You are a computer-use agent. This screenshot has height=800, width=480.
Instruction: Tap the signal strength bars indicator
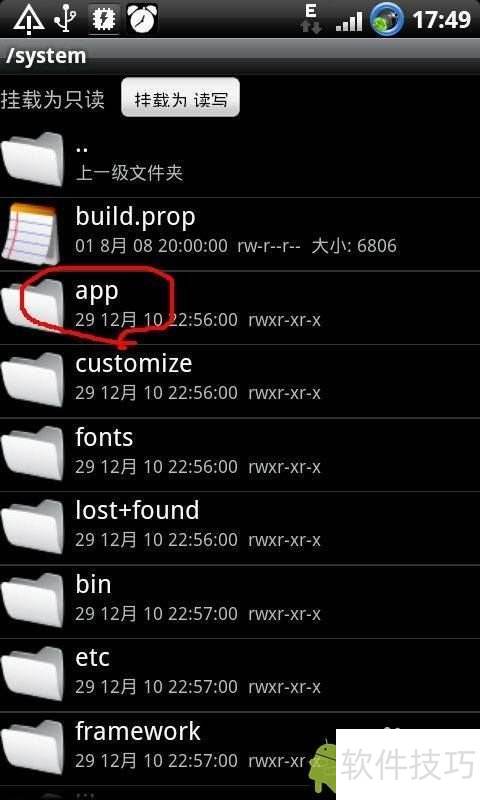[x=349, y=22]
